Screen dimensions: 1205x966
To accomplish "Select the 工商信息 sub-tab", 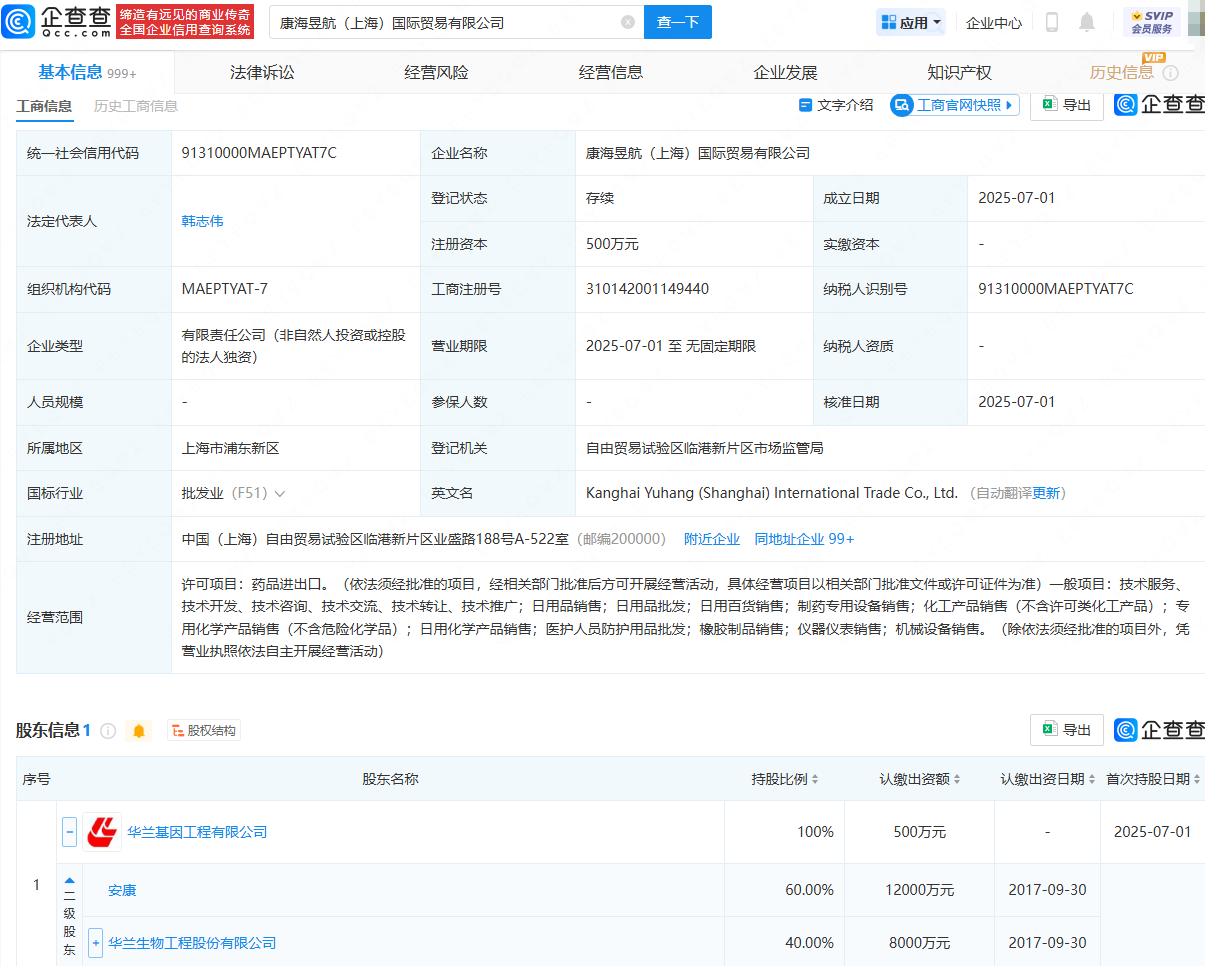I will (44, 106).
